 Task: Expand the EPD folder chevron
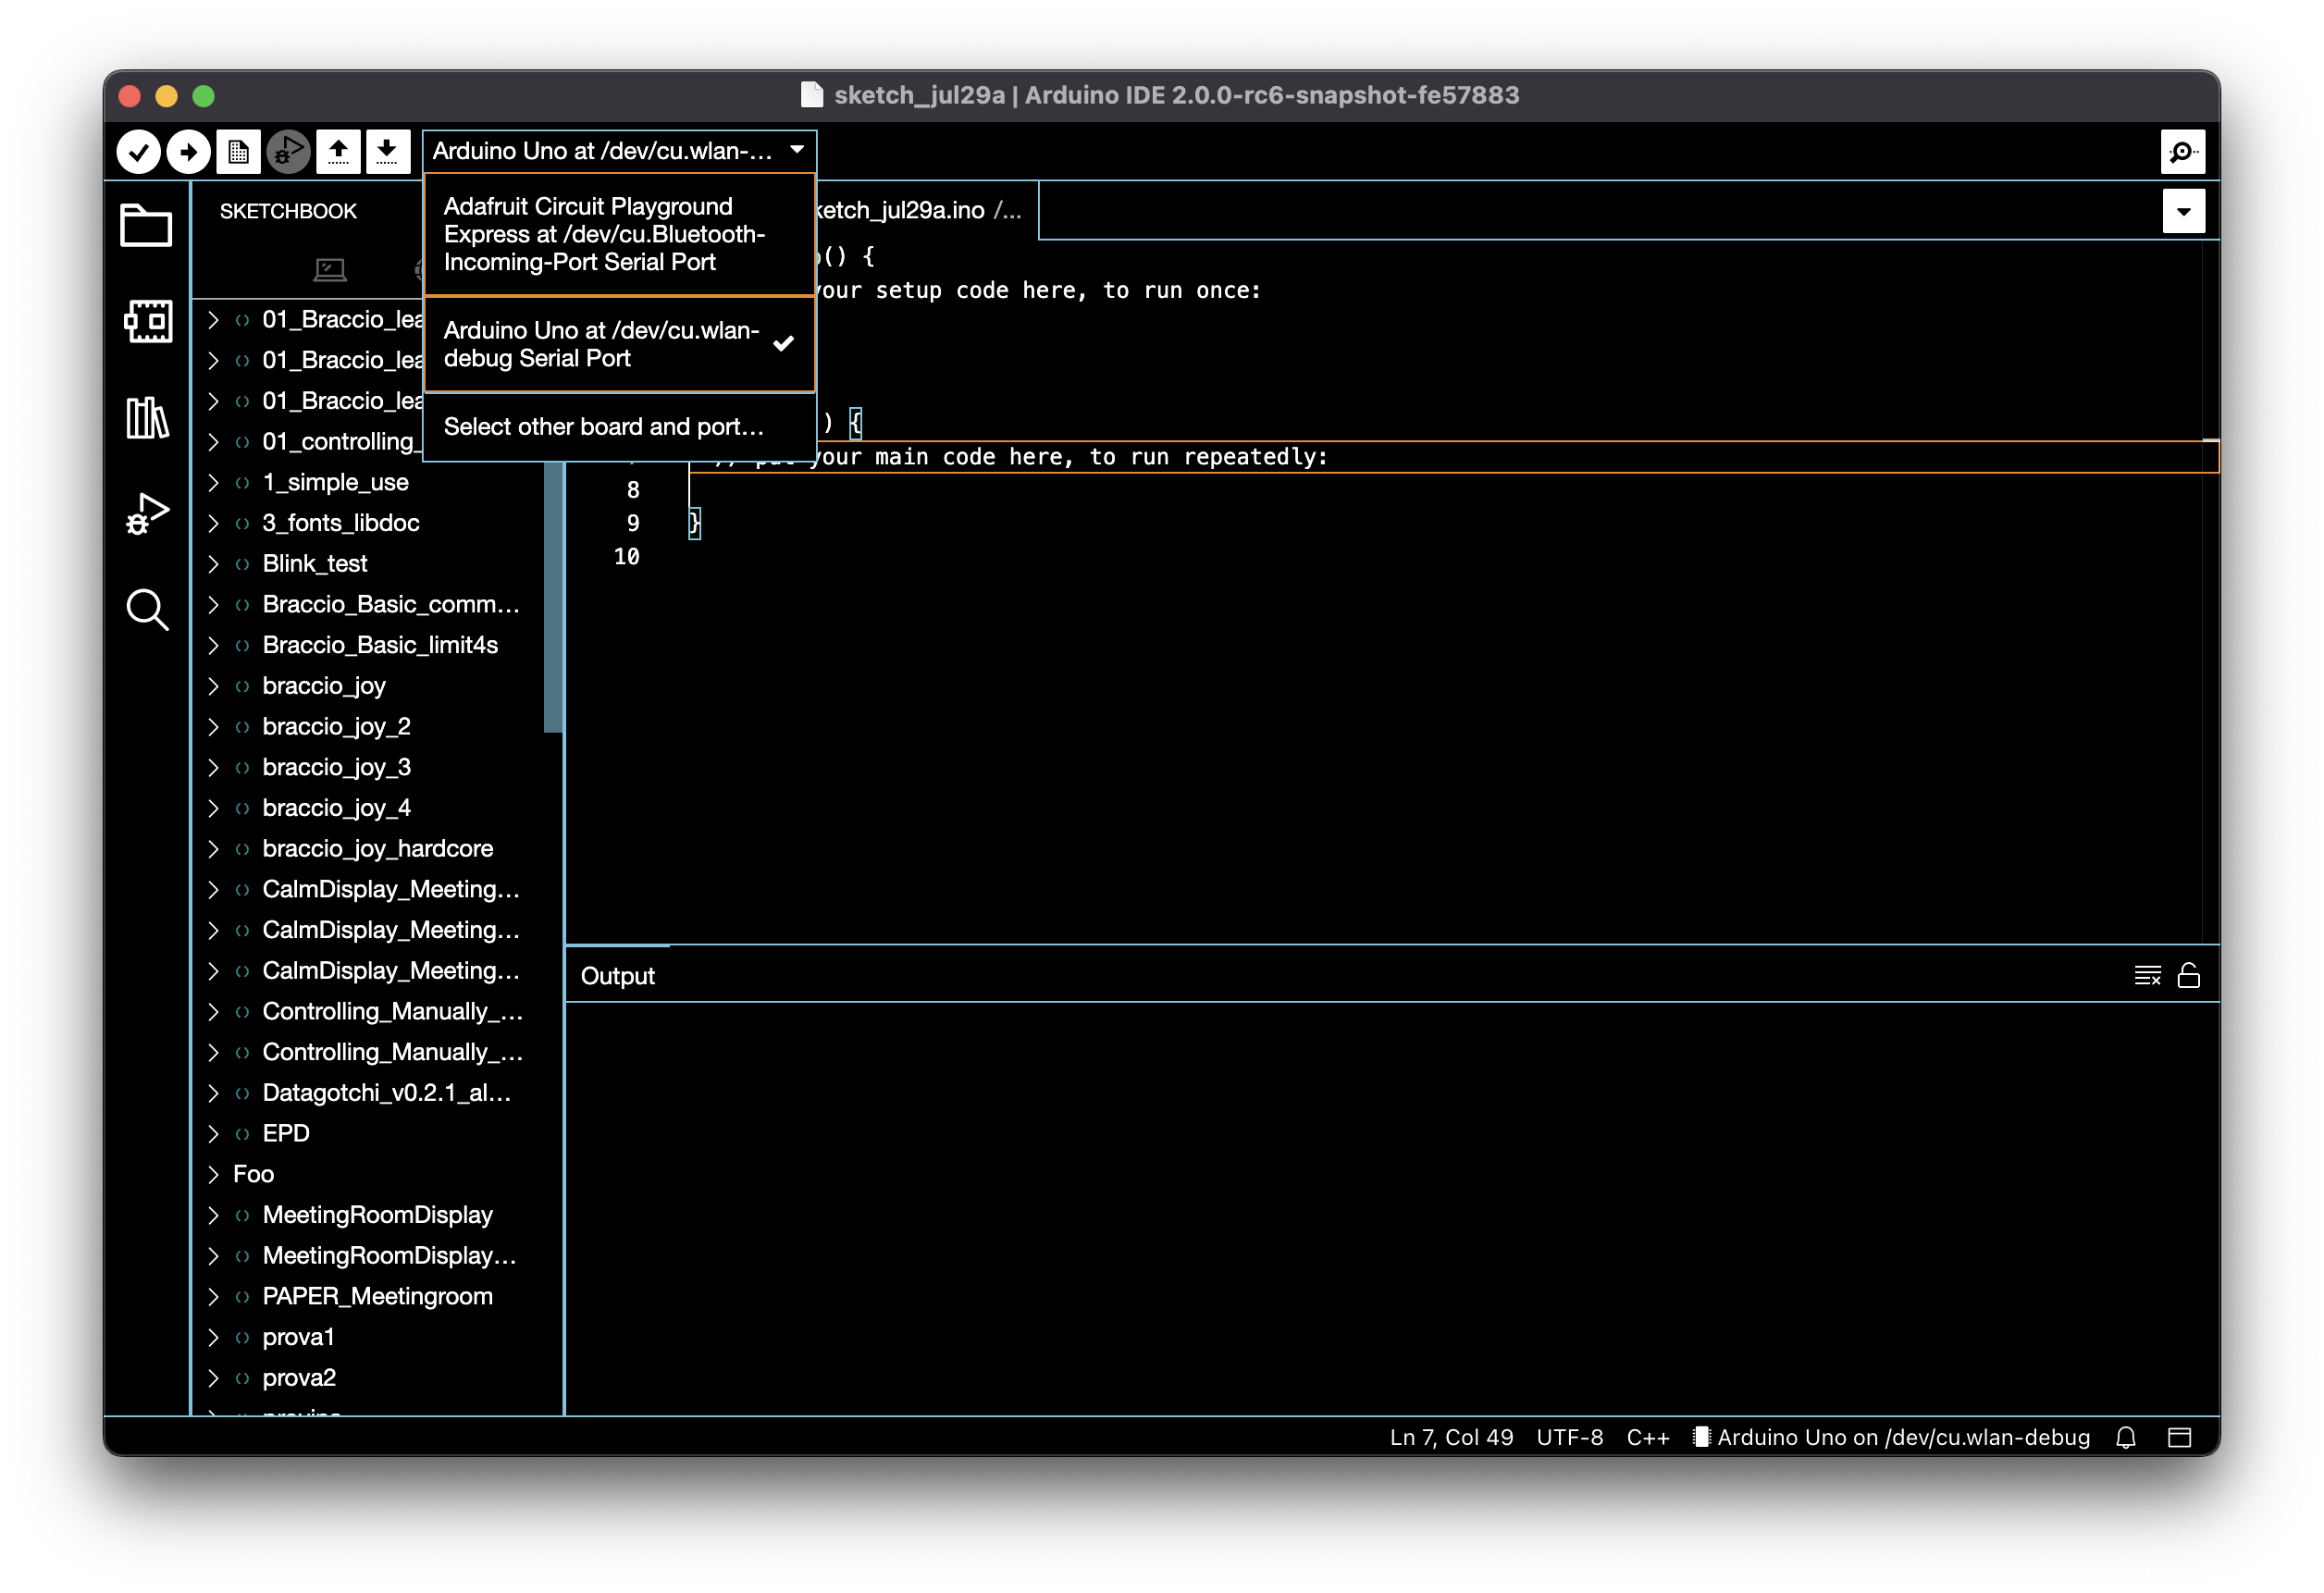coord(213,1134)
